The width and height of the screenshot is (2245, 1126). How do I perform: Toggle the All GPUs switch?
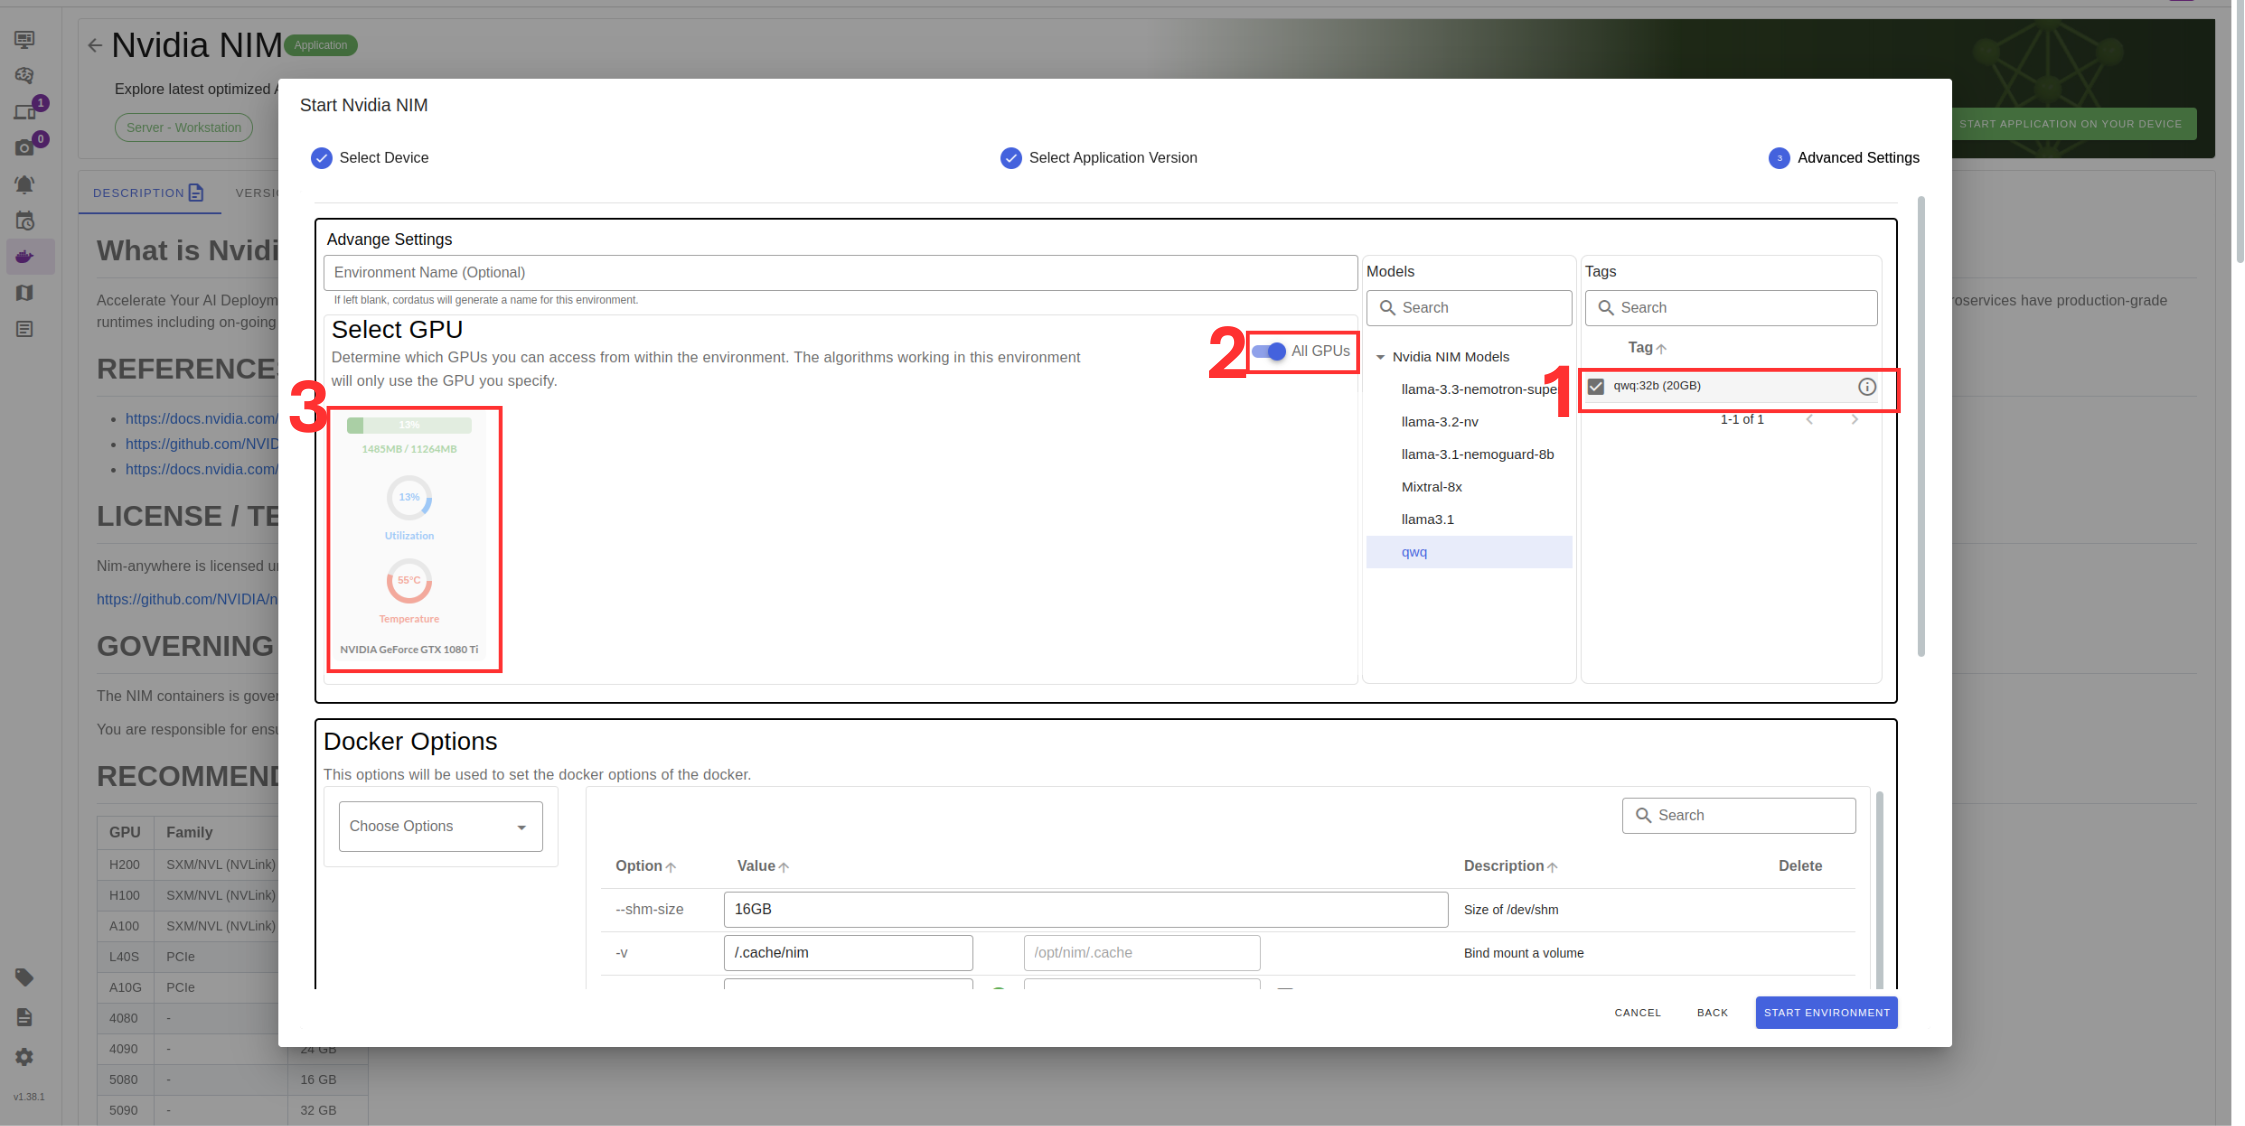coord(1269,351)
